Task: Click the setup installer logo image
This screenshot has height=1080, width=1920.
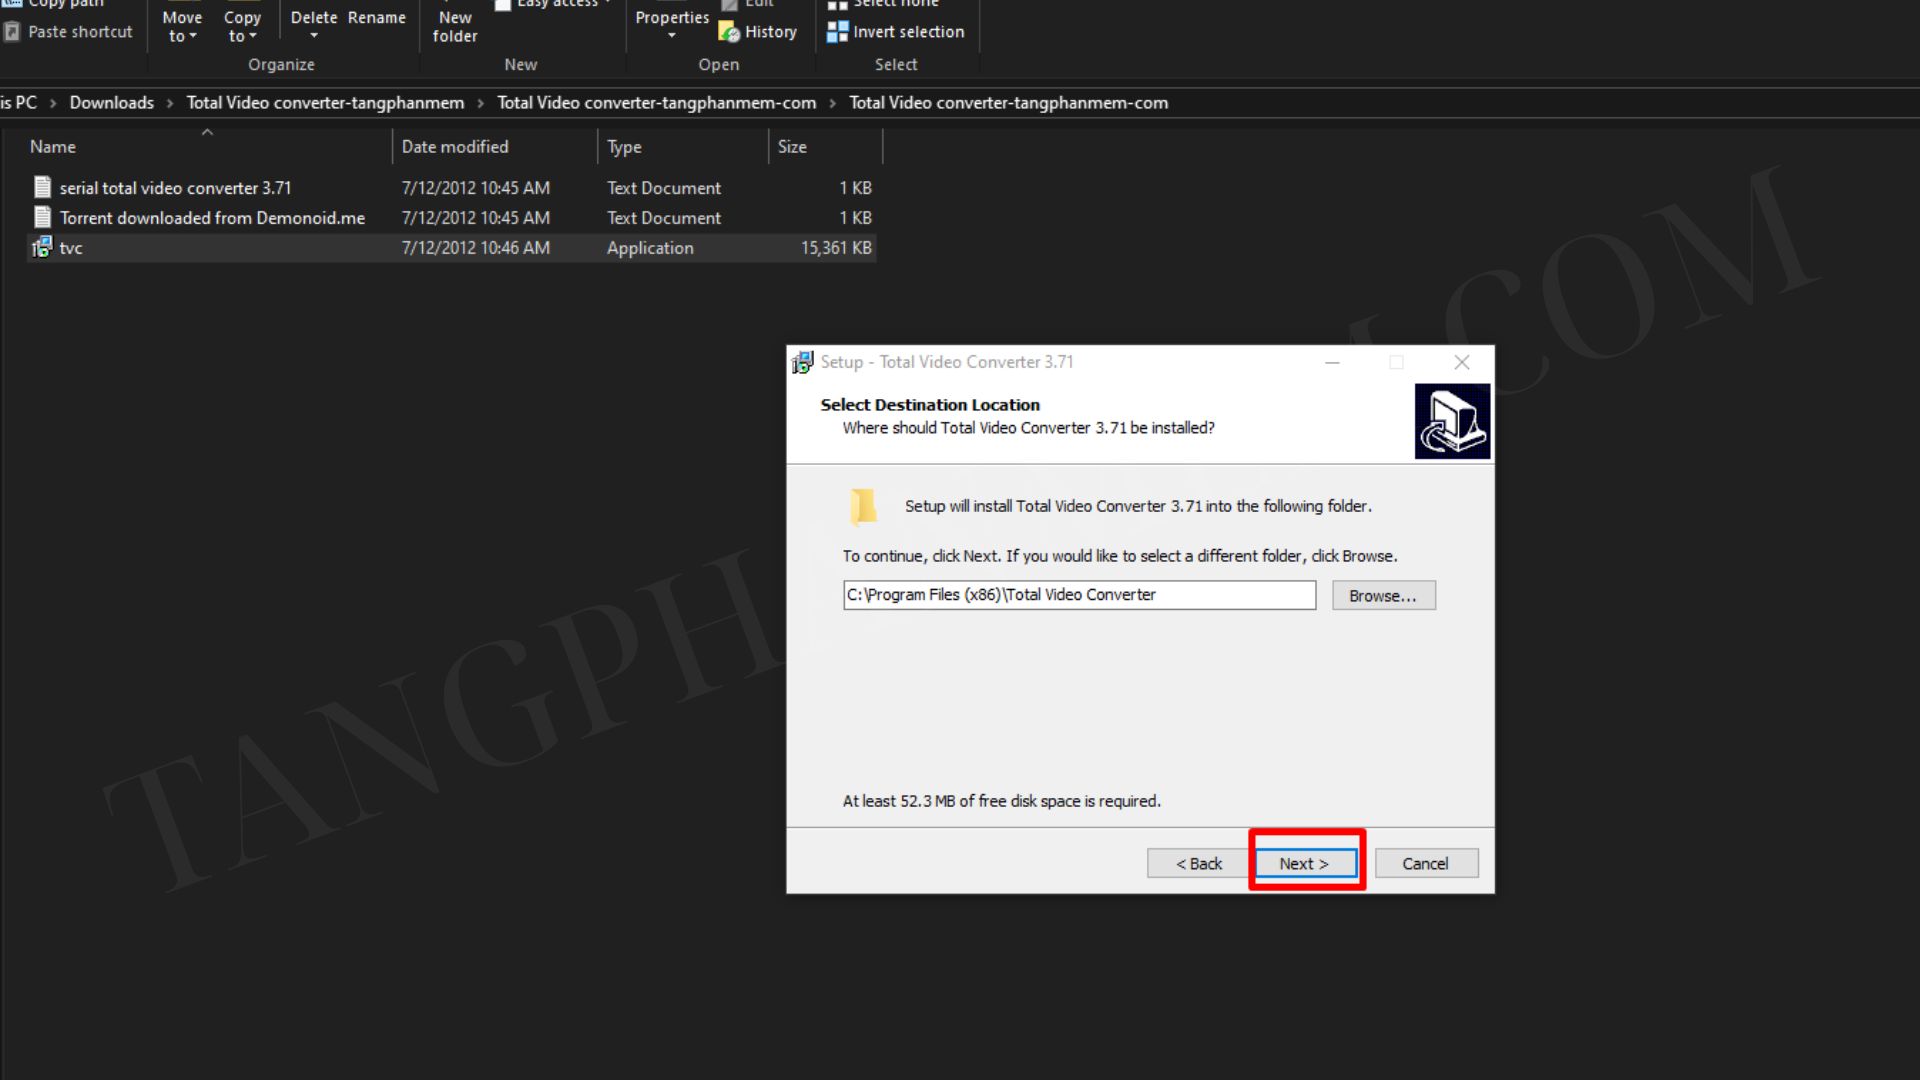Action: coord(1452,422)
